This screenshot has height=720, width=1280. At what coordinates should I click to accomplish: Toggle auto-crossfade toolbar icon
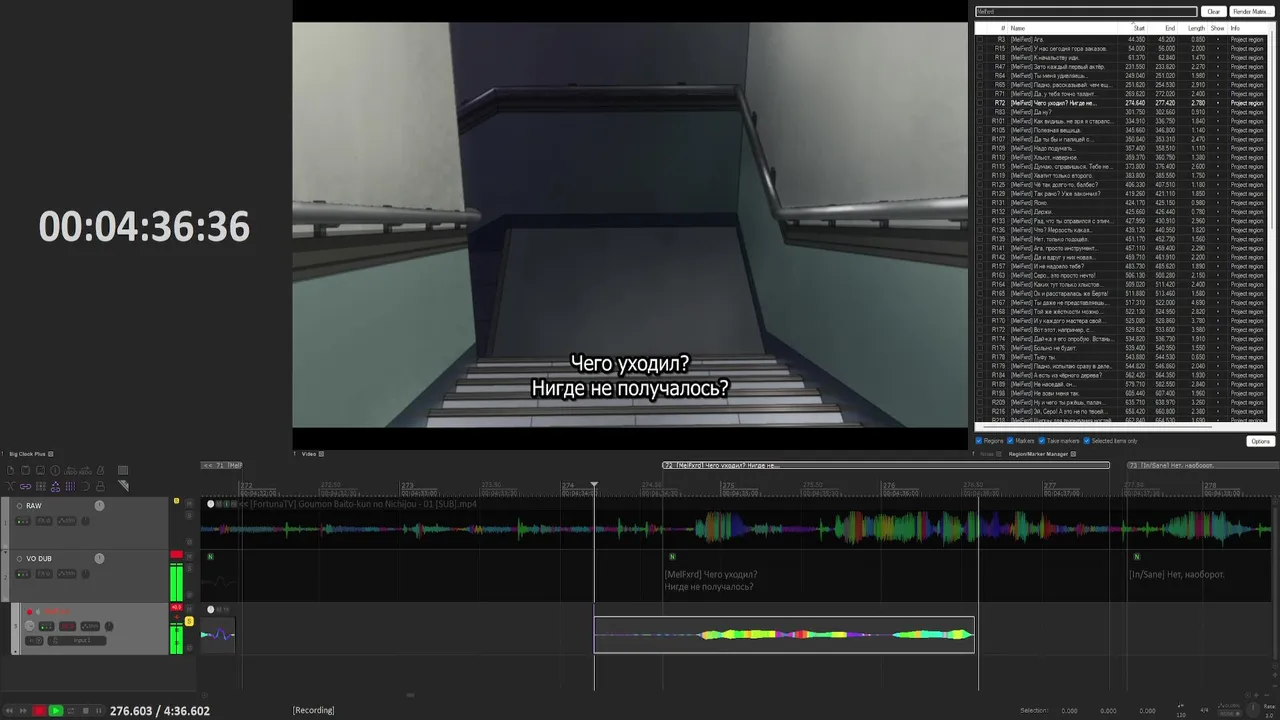10,486
